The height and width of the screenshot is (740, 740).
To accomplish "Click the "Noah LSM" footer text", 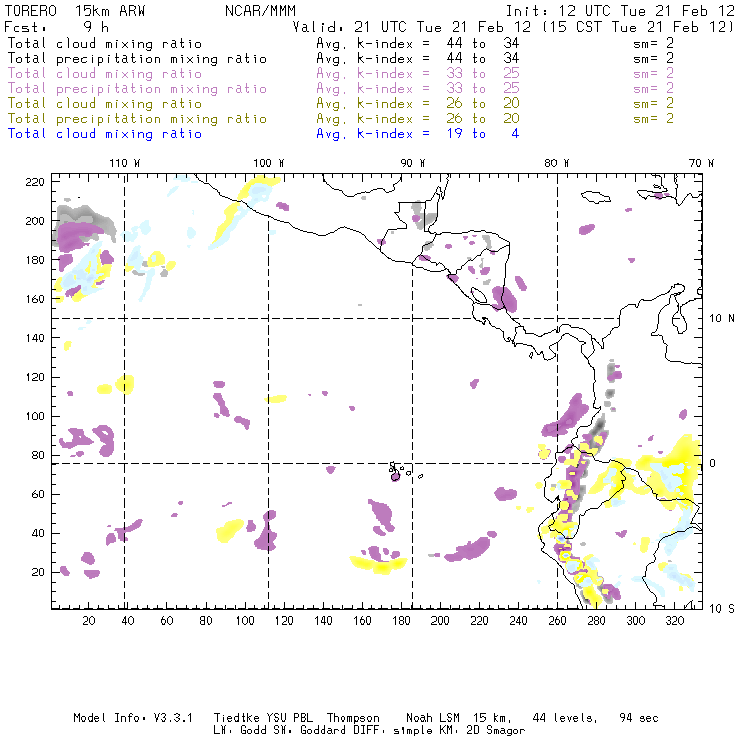I will pos(432,718).
